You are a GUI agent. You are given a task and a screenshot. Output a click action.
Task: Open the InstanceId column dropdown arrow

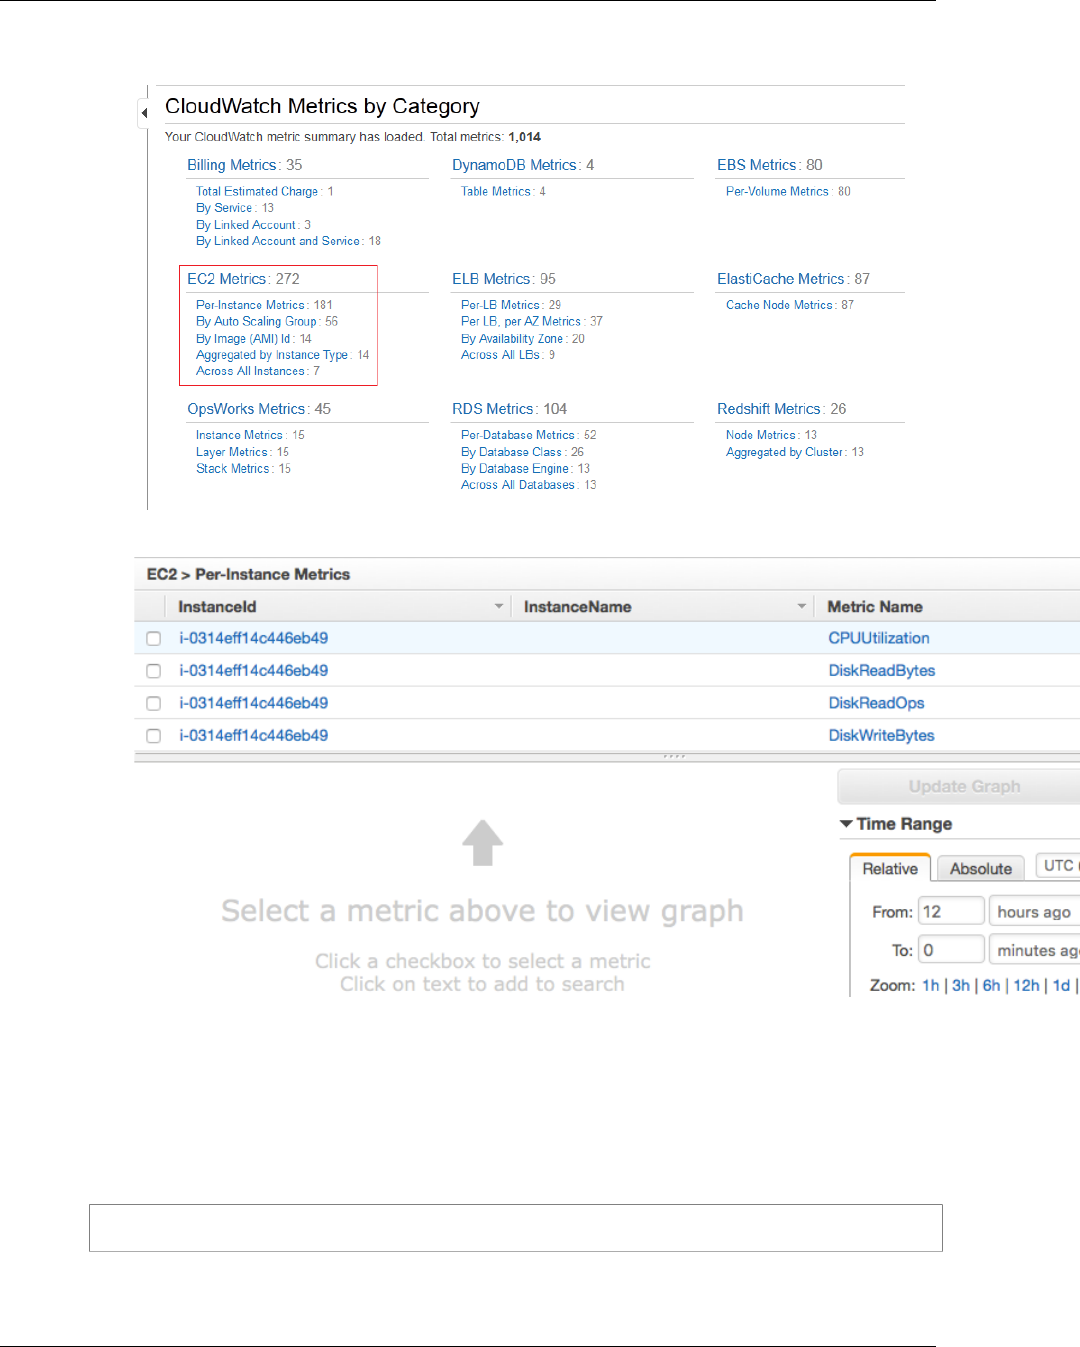[498, 606]
